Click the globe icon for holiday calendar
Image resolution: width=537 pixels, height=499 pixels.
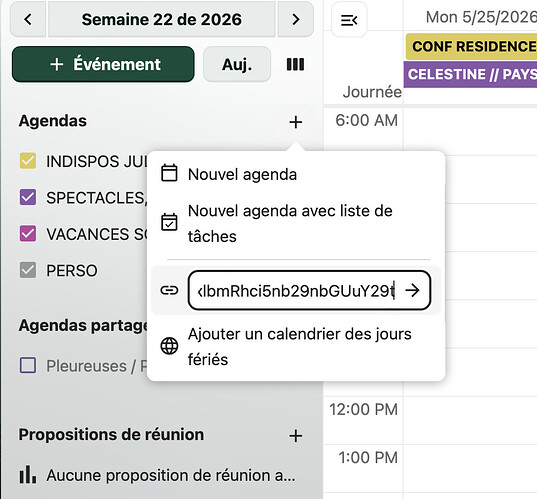click(x=169, y=346)
